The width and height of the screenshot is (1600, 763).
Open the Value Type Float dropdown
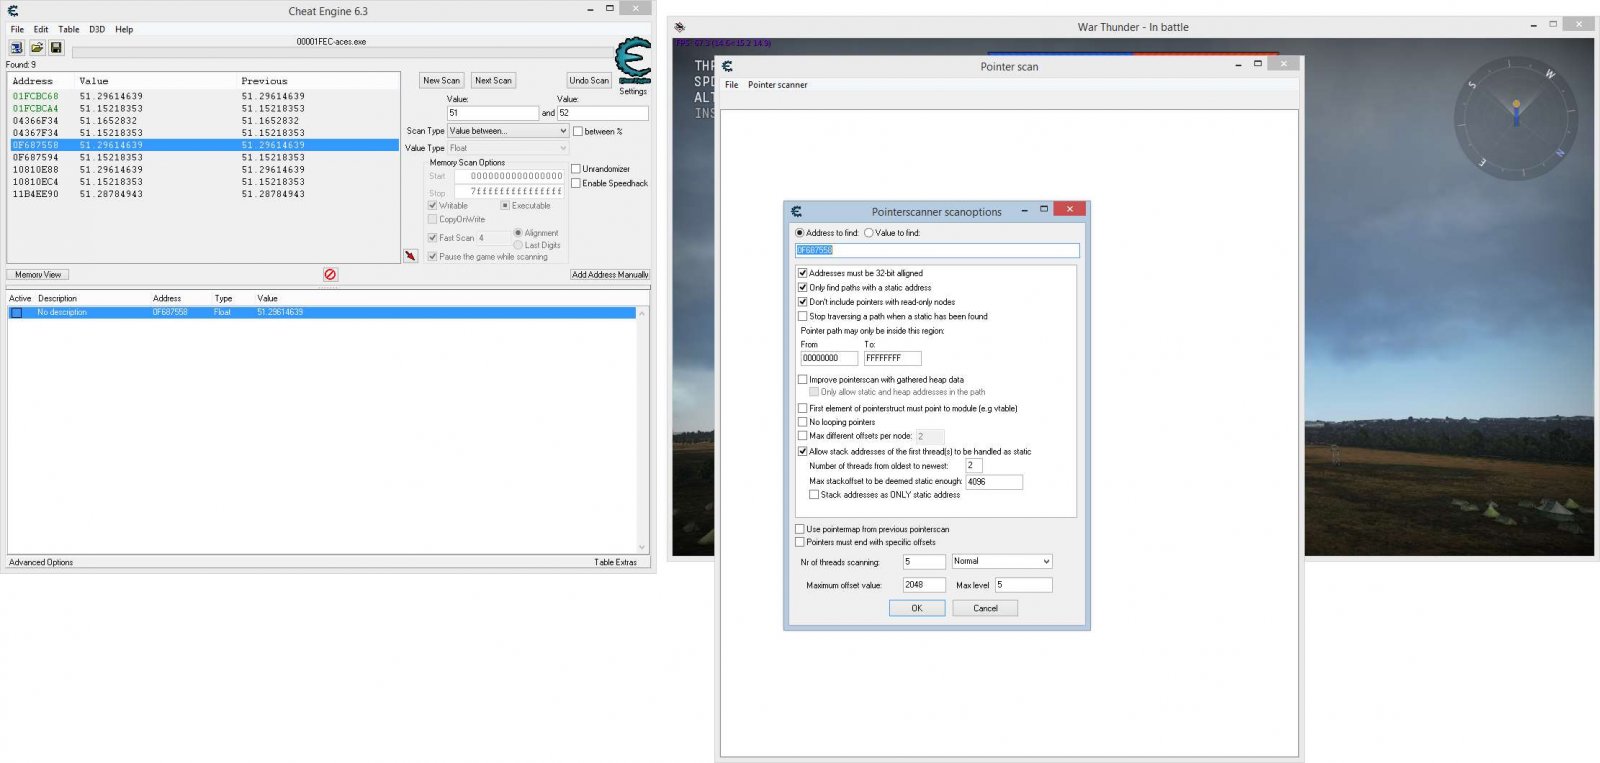(x=508, y=148)
